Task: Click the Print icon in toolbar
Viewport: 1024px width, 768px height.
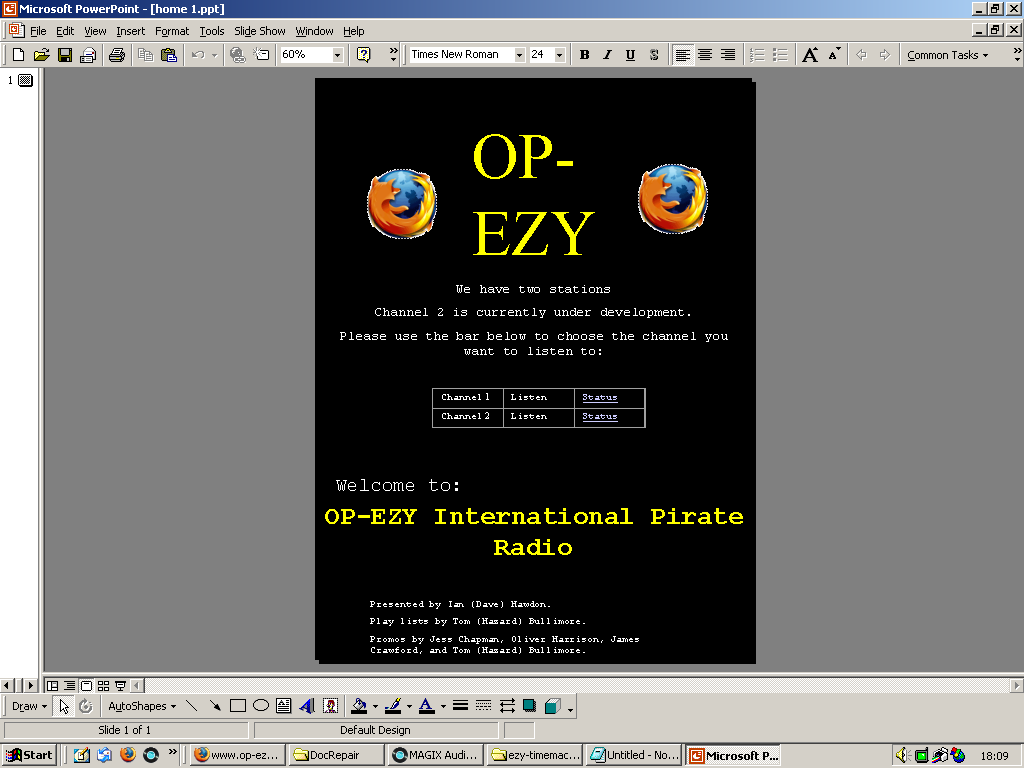Action: coord(117,55)
